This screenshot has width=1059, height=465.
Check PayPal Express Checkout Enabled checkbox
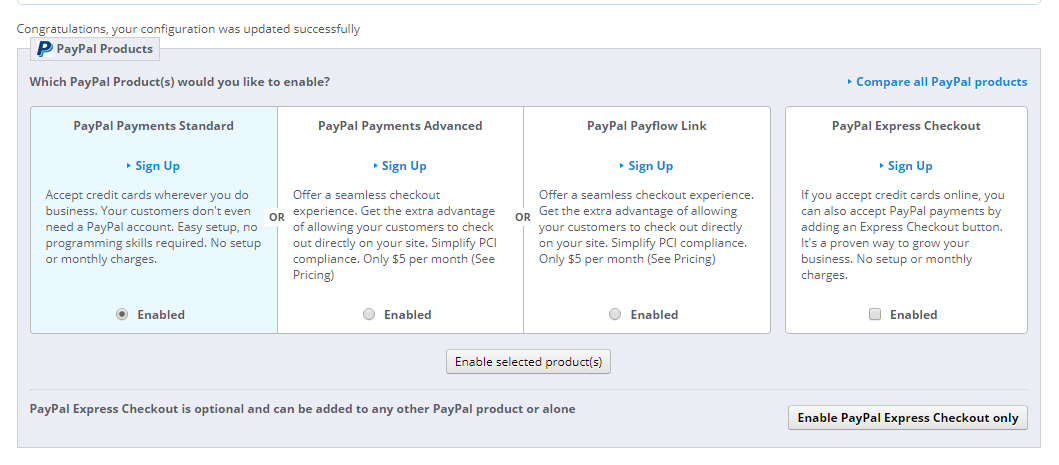point(875,314)
